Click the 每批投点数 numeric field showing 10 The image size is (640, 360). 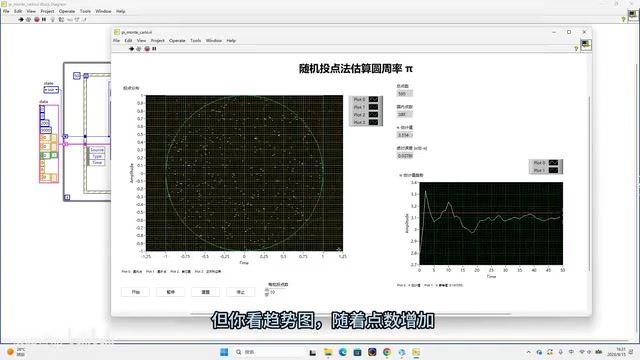pos(278,292)
